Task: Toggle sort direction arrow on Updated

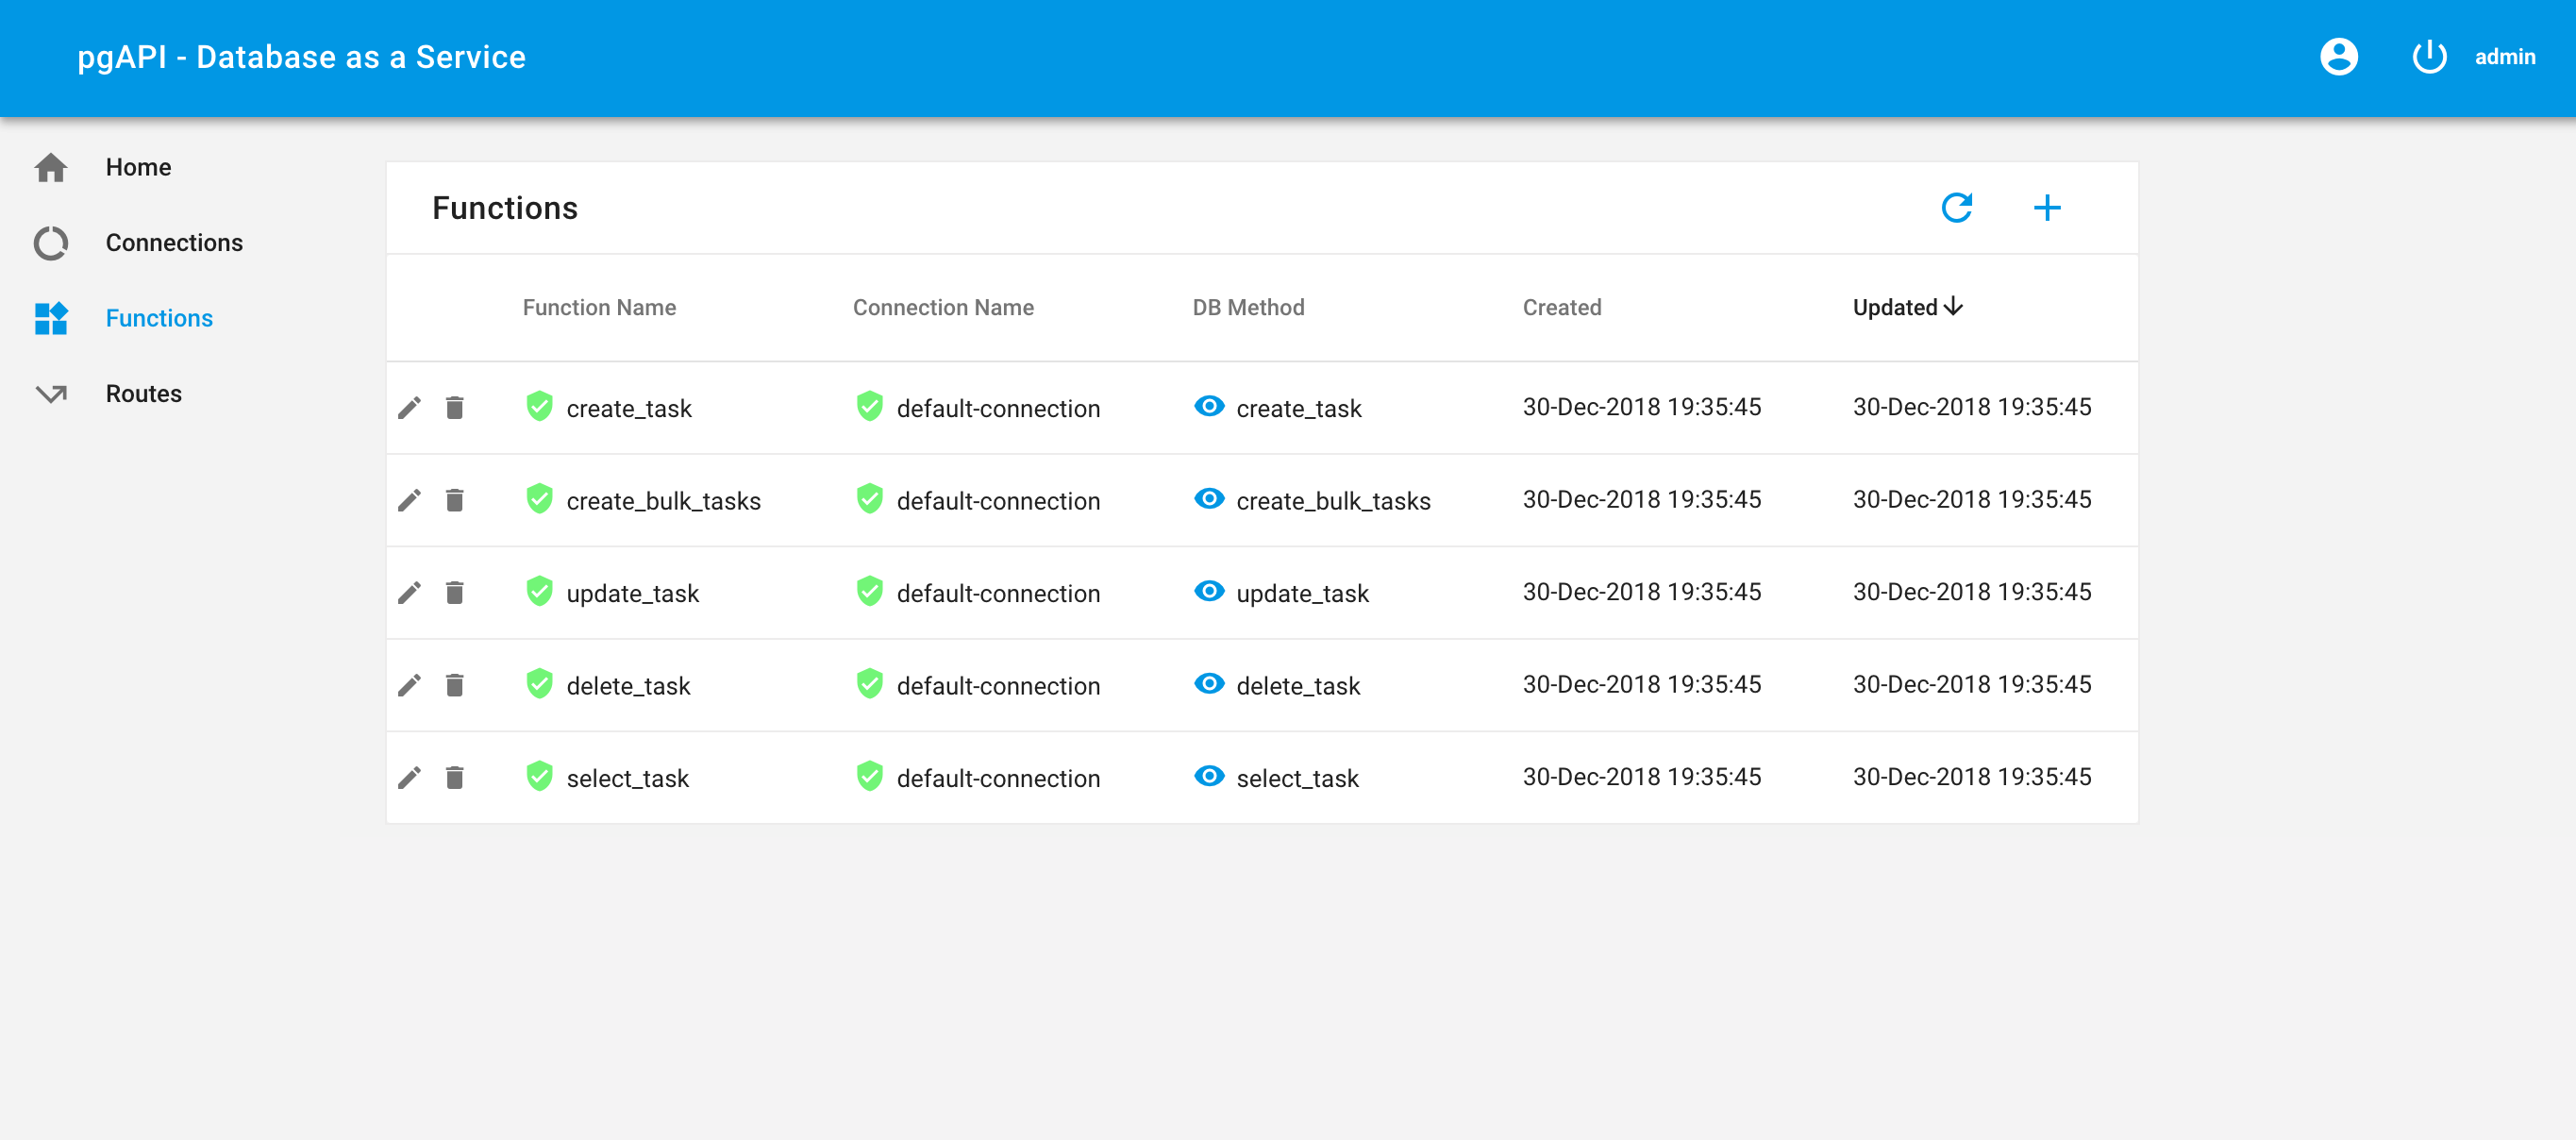Action: pyautogui.click(x=1953, y=307)
